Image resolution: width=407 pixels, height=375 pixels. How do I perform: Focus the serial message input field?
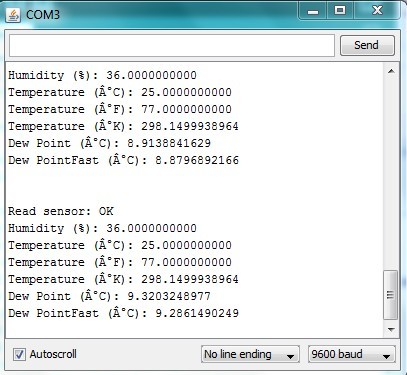172,45
